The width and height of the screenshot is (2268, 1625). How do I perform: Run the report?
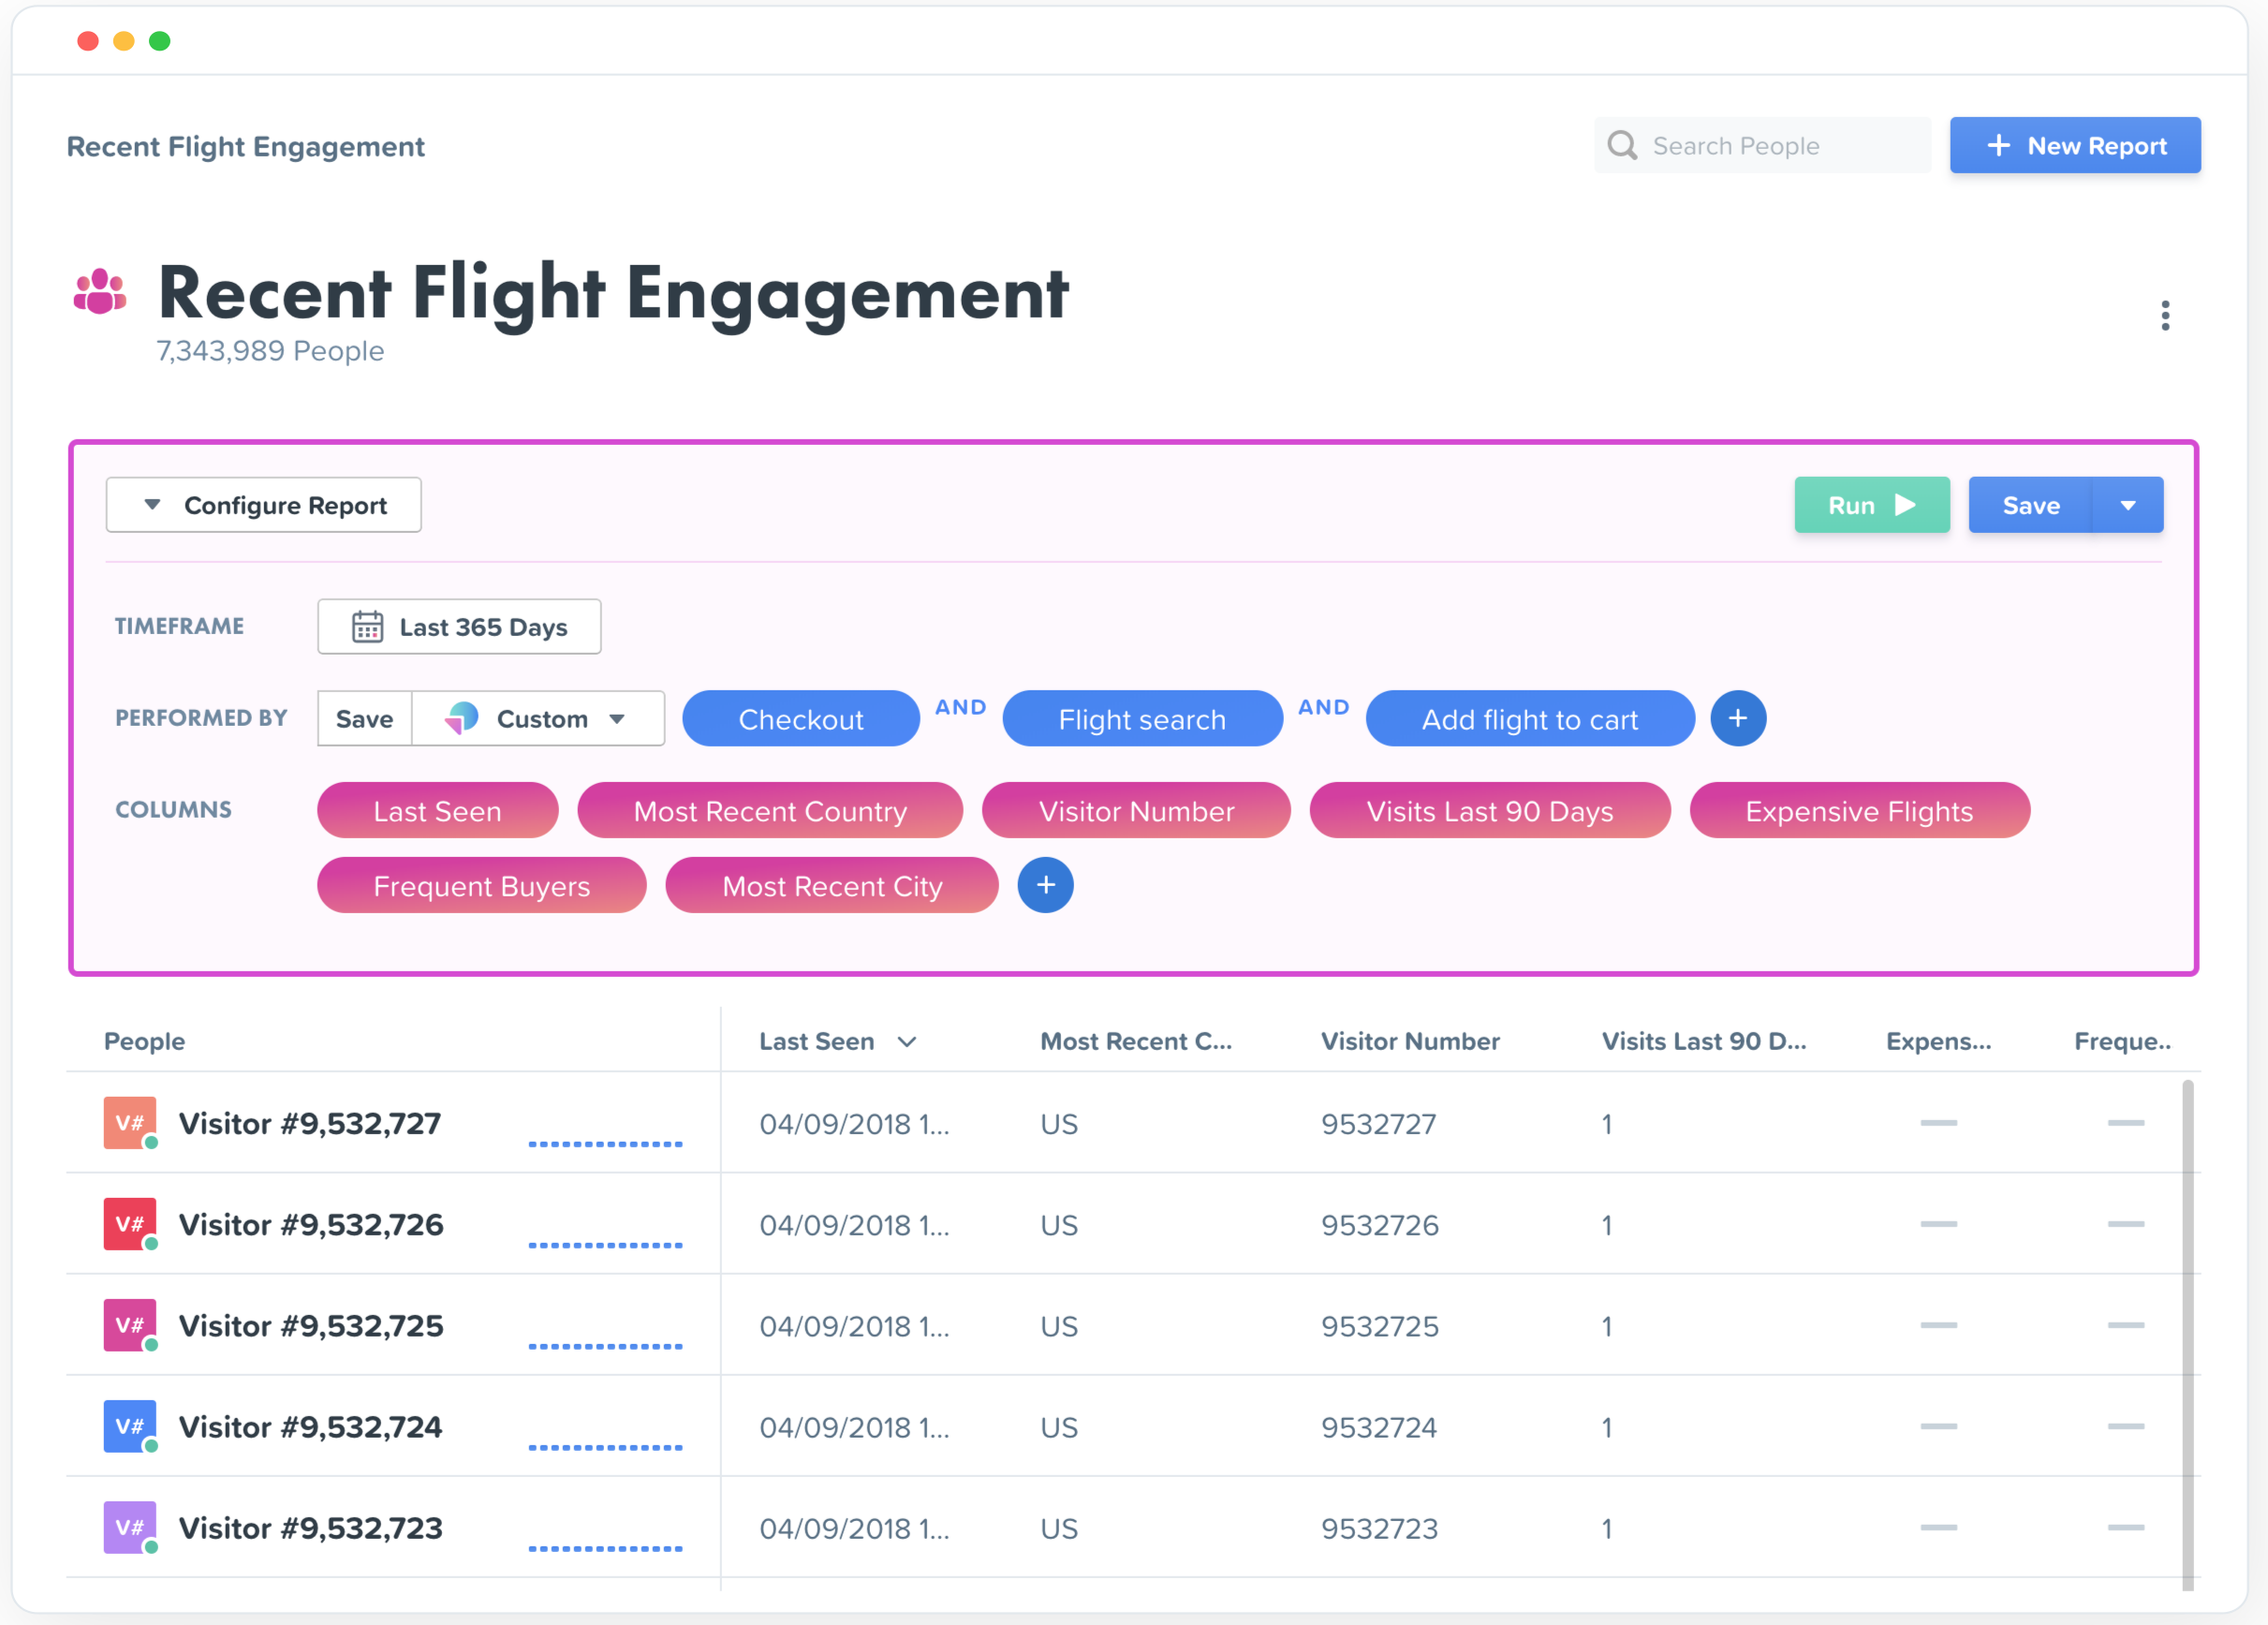coord(1870,505)
